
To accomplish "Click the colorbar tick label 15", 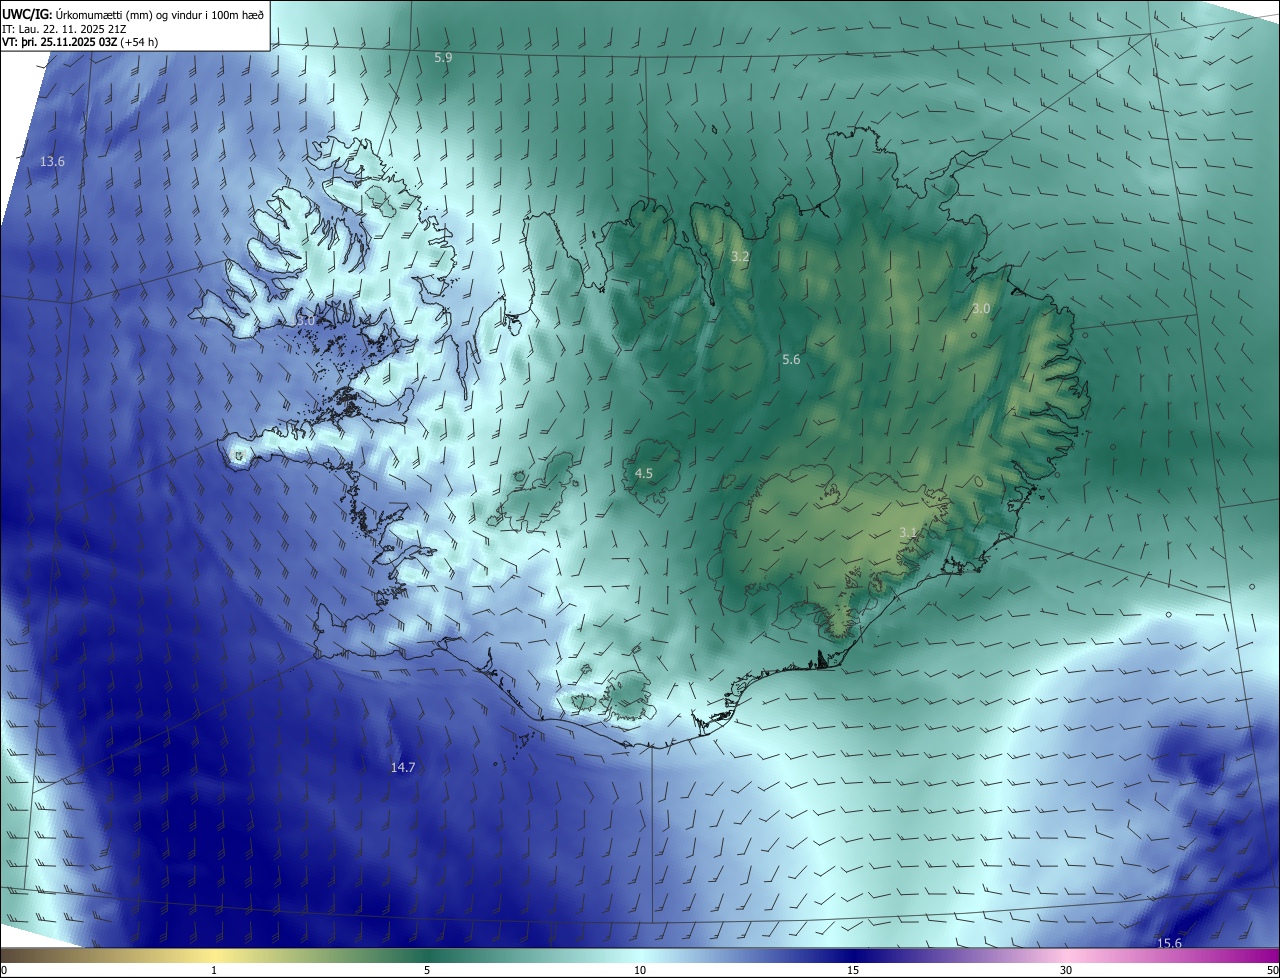I will click(x=853, y=970).
